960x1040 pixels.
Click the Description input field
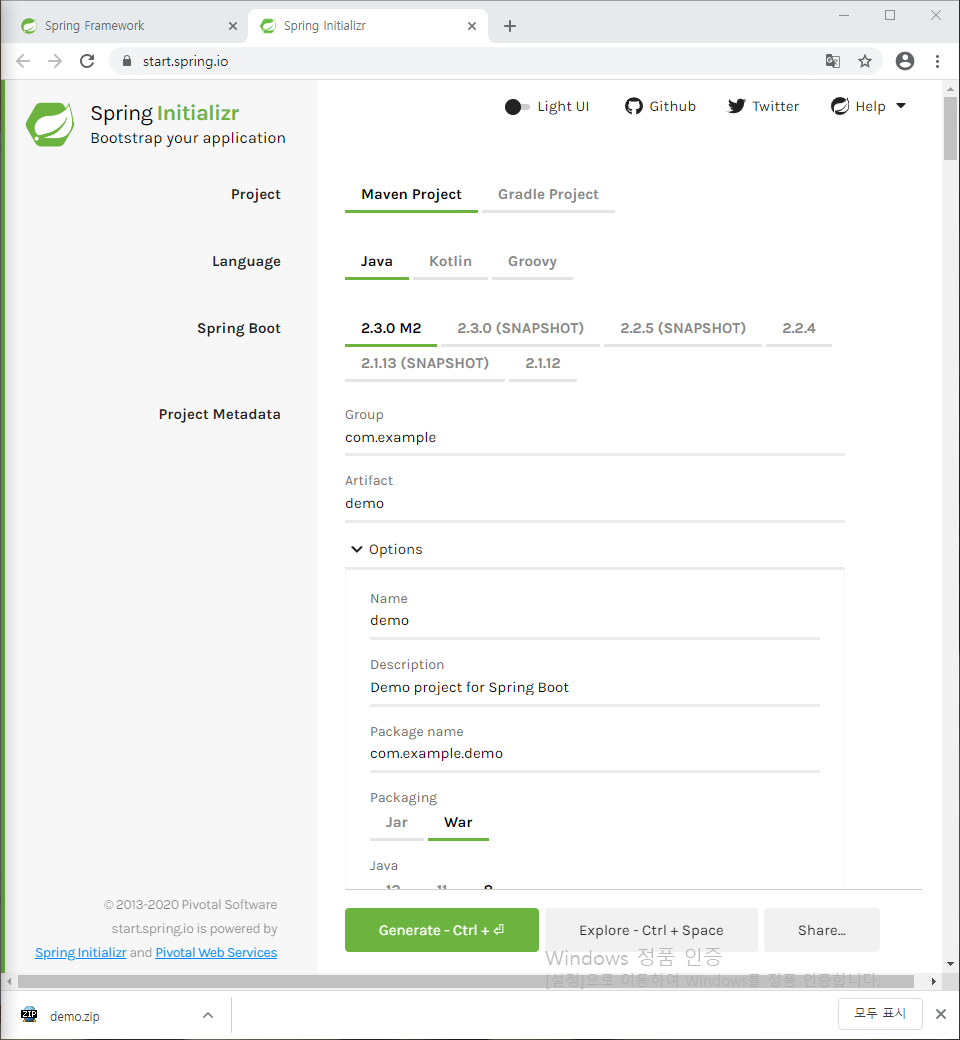(x=594, y=688)
